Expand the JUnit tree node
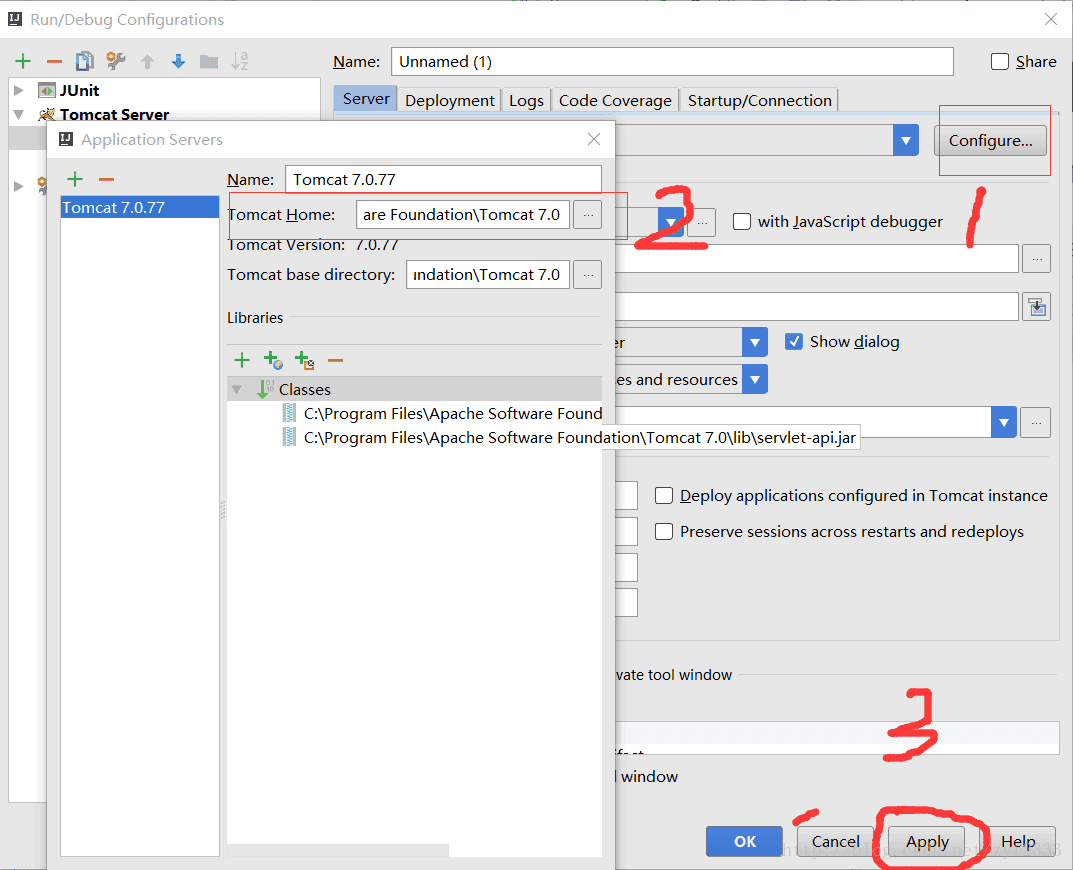1073x870 pixels. [19, 90]
